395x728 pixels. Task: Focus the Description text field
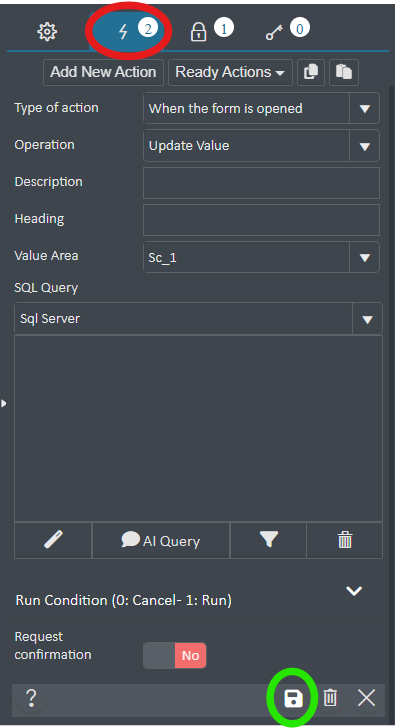coord(261,183)
